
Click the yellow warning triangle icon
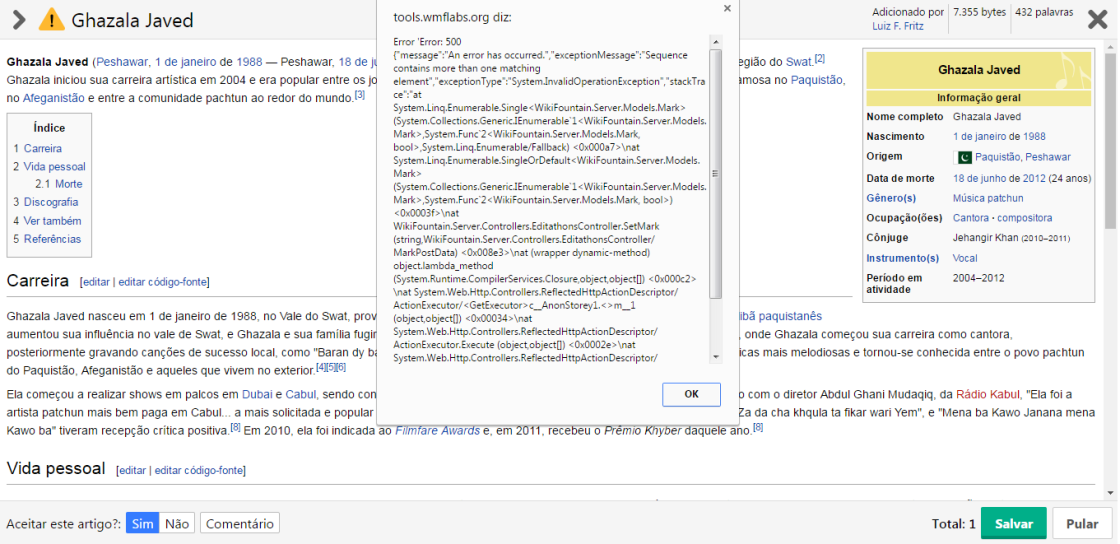coord(51,19)
